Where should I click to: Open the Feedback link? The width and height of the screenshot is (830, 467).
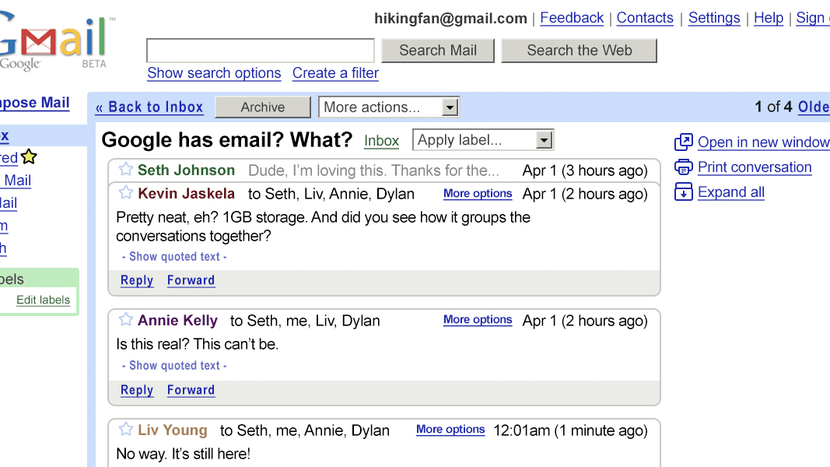tap(572, 18)
